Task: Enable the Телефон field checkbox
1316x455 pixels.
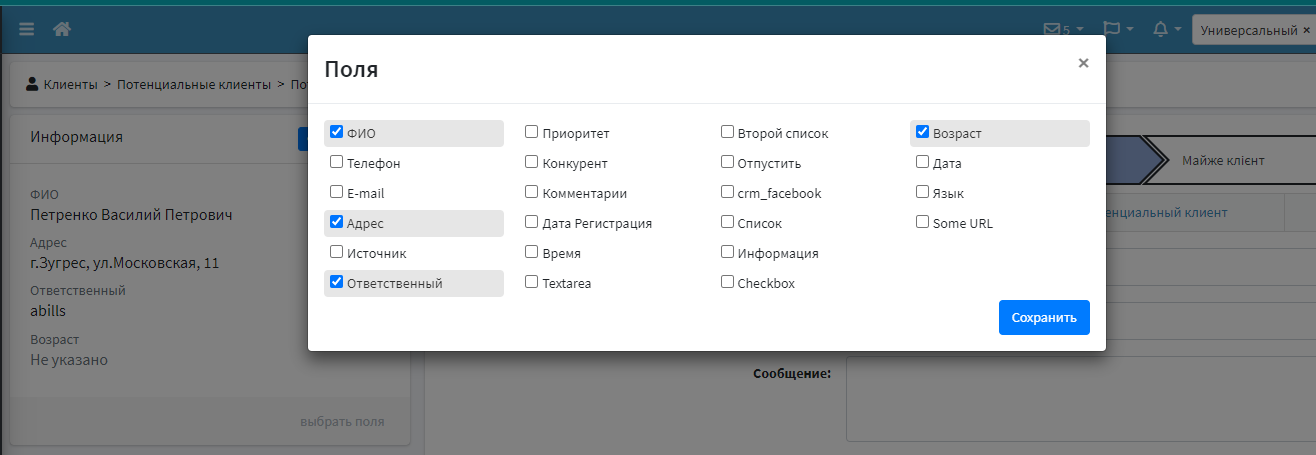Action: point(337,162)
